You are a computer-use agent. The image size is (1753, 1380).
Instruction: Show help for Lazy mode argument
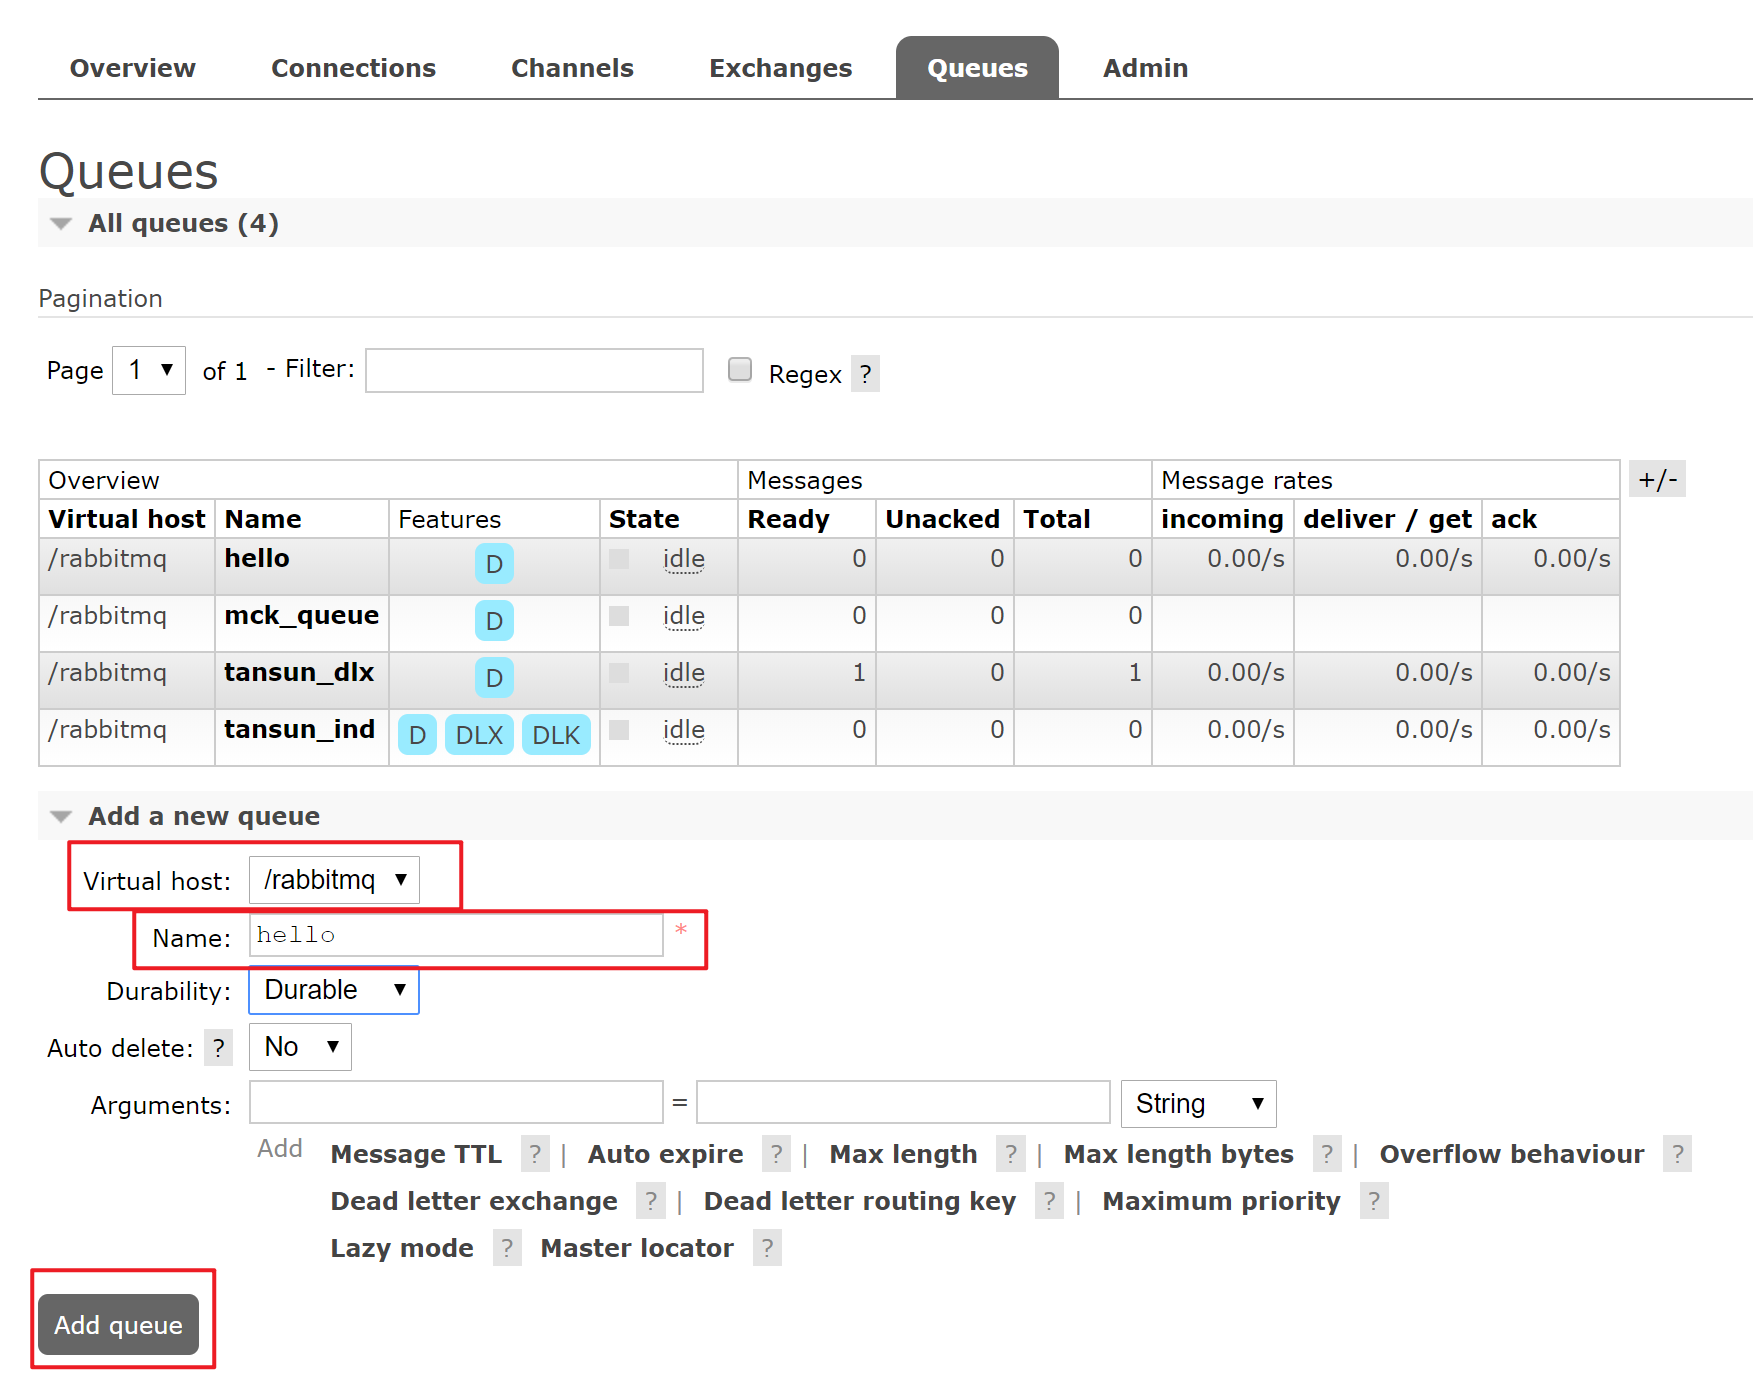507,1248
